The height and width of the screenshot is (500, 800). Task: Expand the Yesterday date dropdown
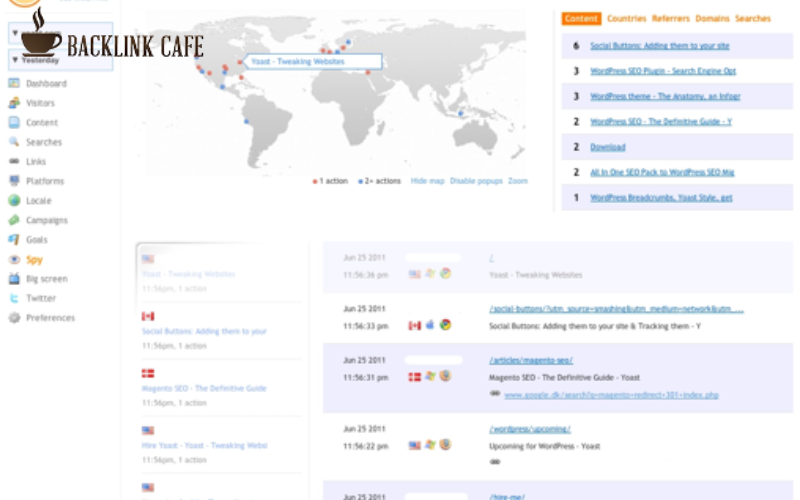tap(60, 60)
